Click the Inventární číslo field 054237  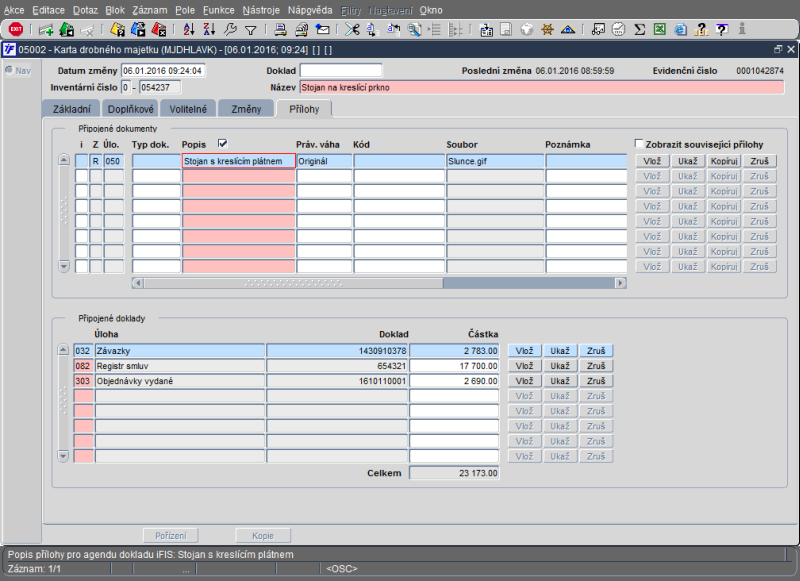click(160, 87)
